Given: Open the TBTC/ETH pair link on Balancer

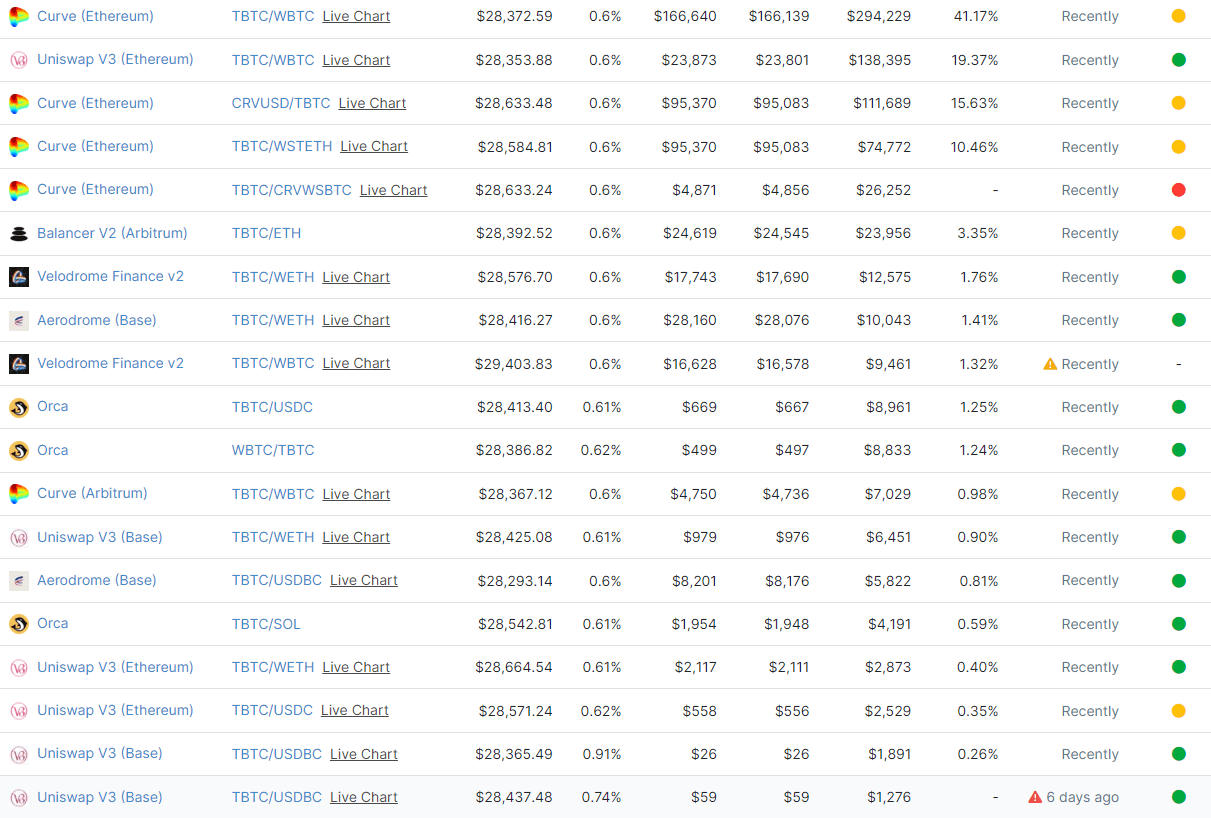Looking at the screenshot, I should tap(266, 233).
